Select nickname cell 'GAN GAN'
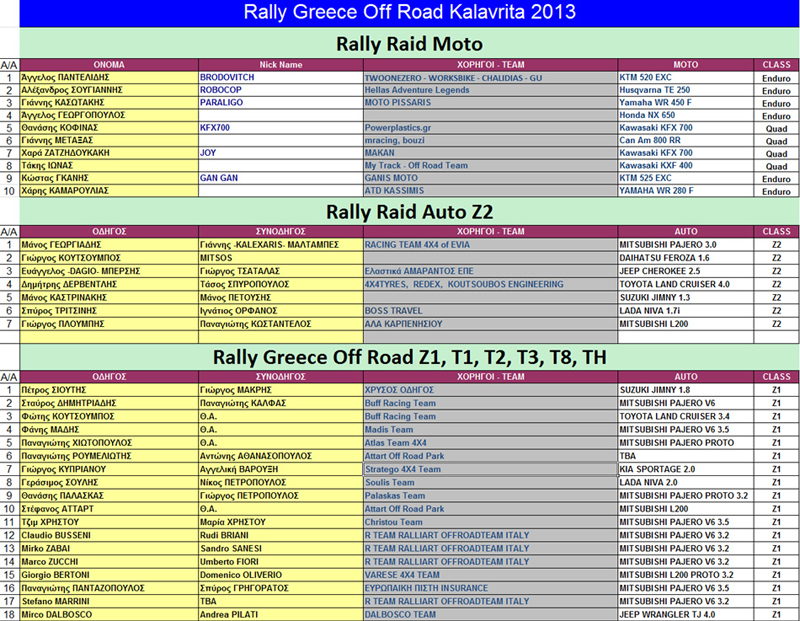Screen dimensions: 800x621 click(x=281, y=178)
